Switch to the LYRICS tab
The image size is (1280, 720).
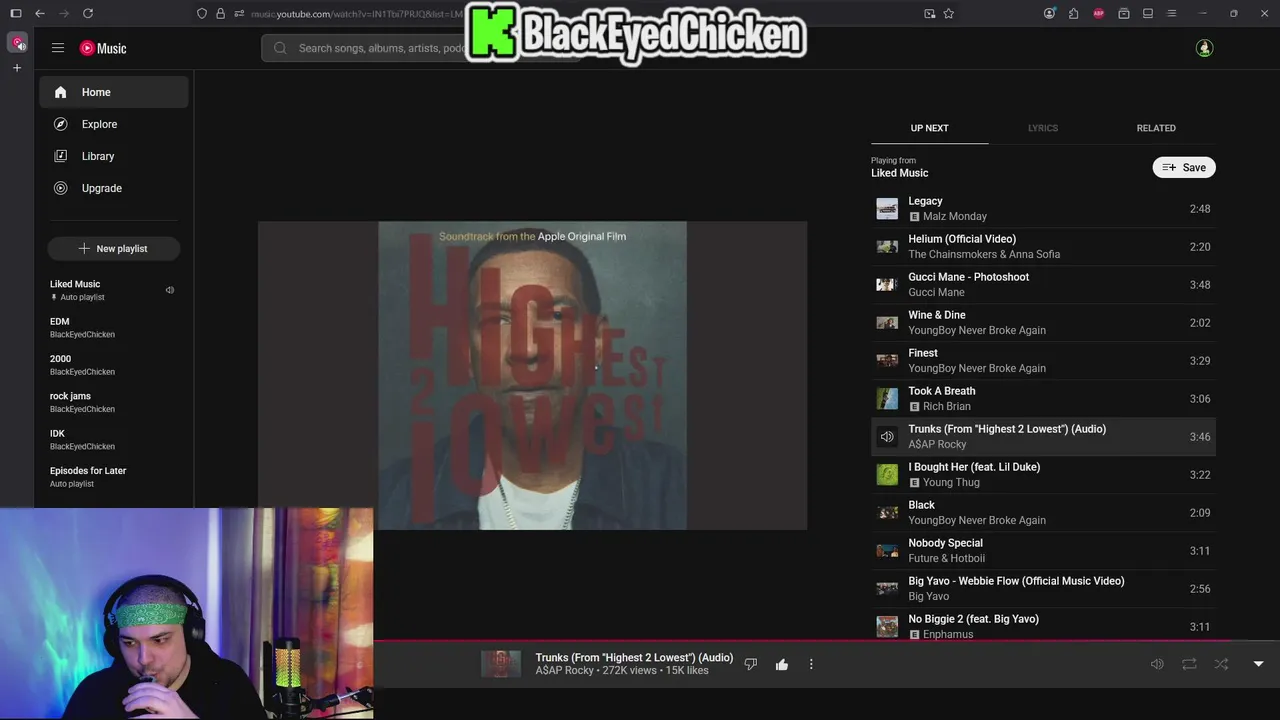[1042, 128]
